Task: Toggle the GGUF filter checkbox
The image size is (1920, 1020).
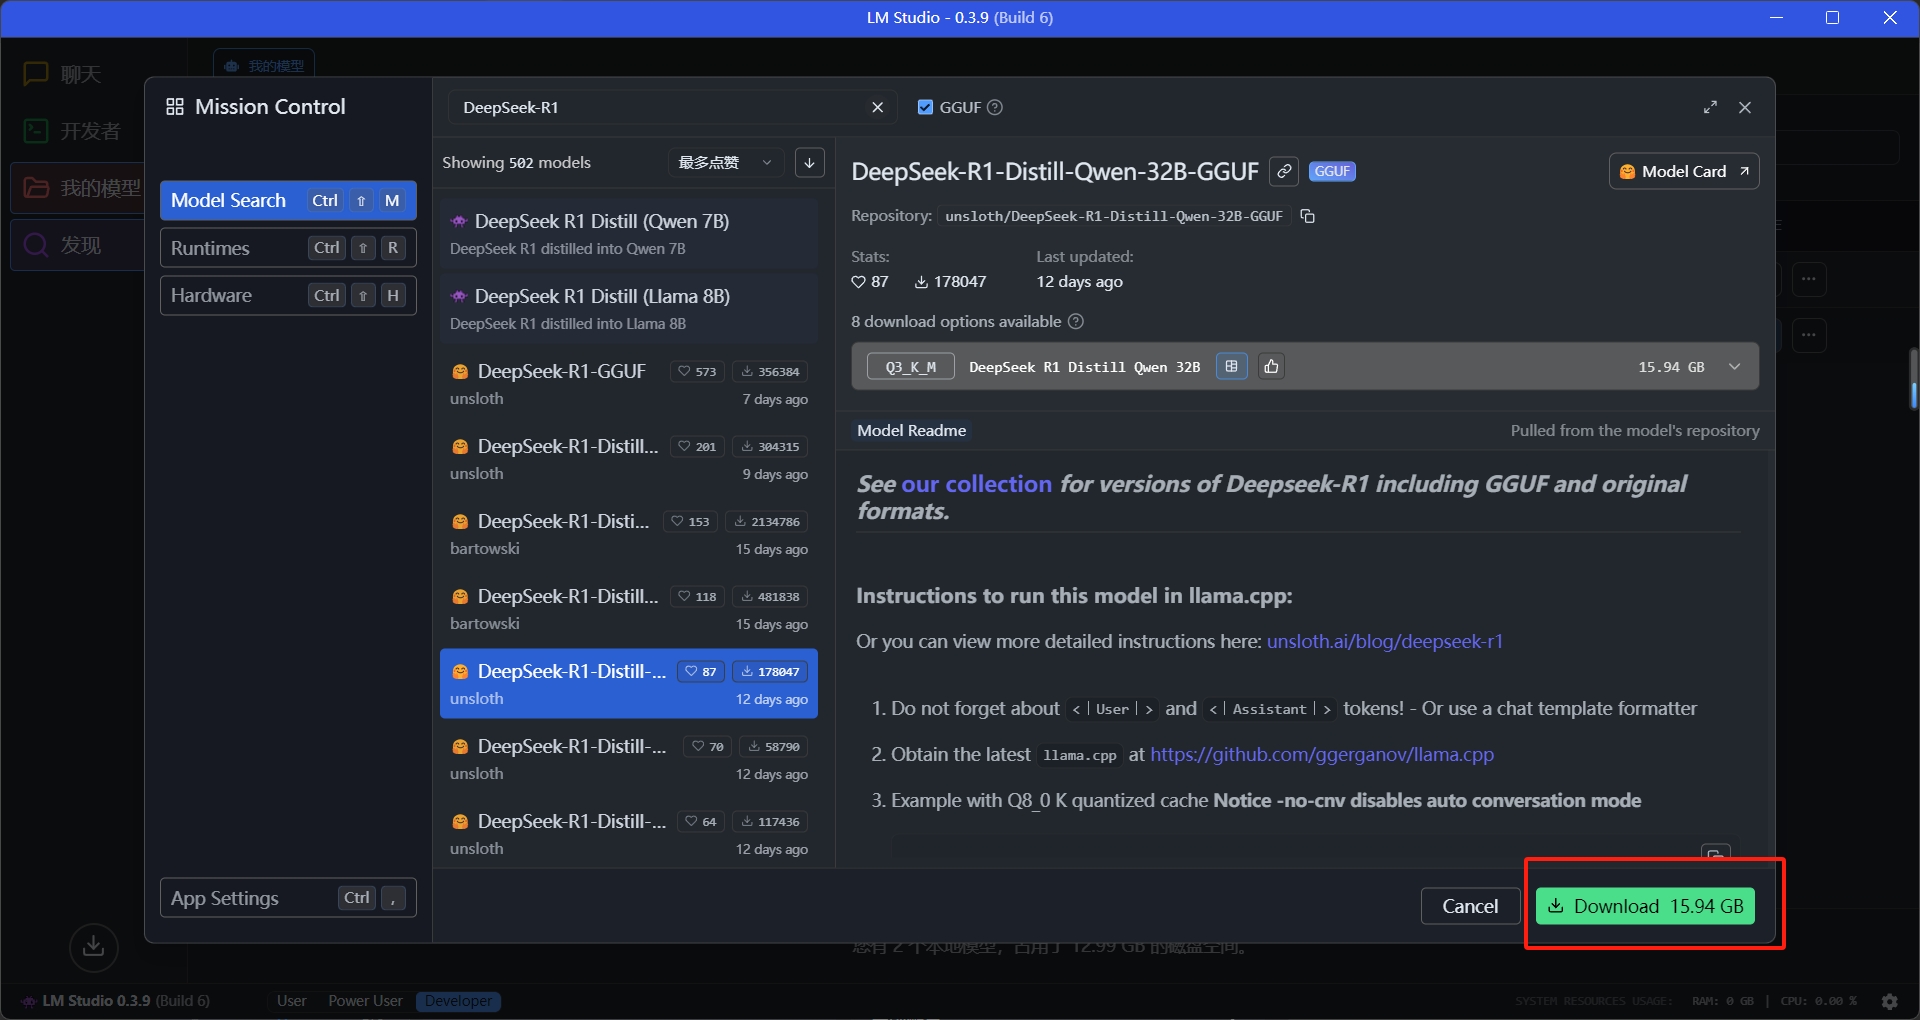Action: point(925,107)
